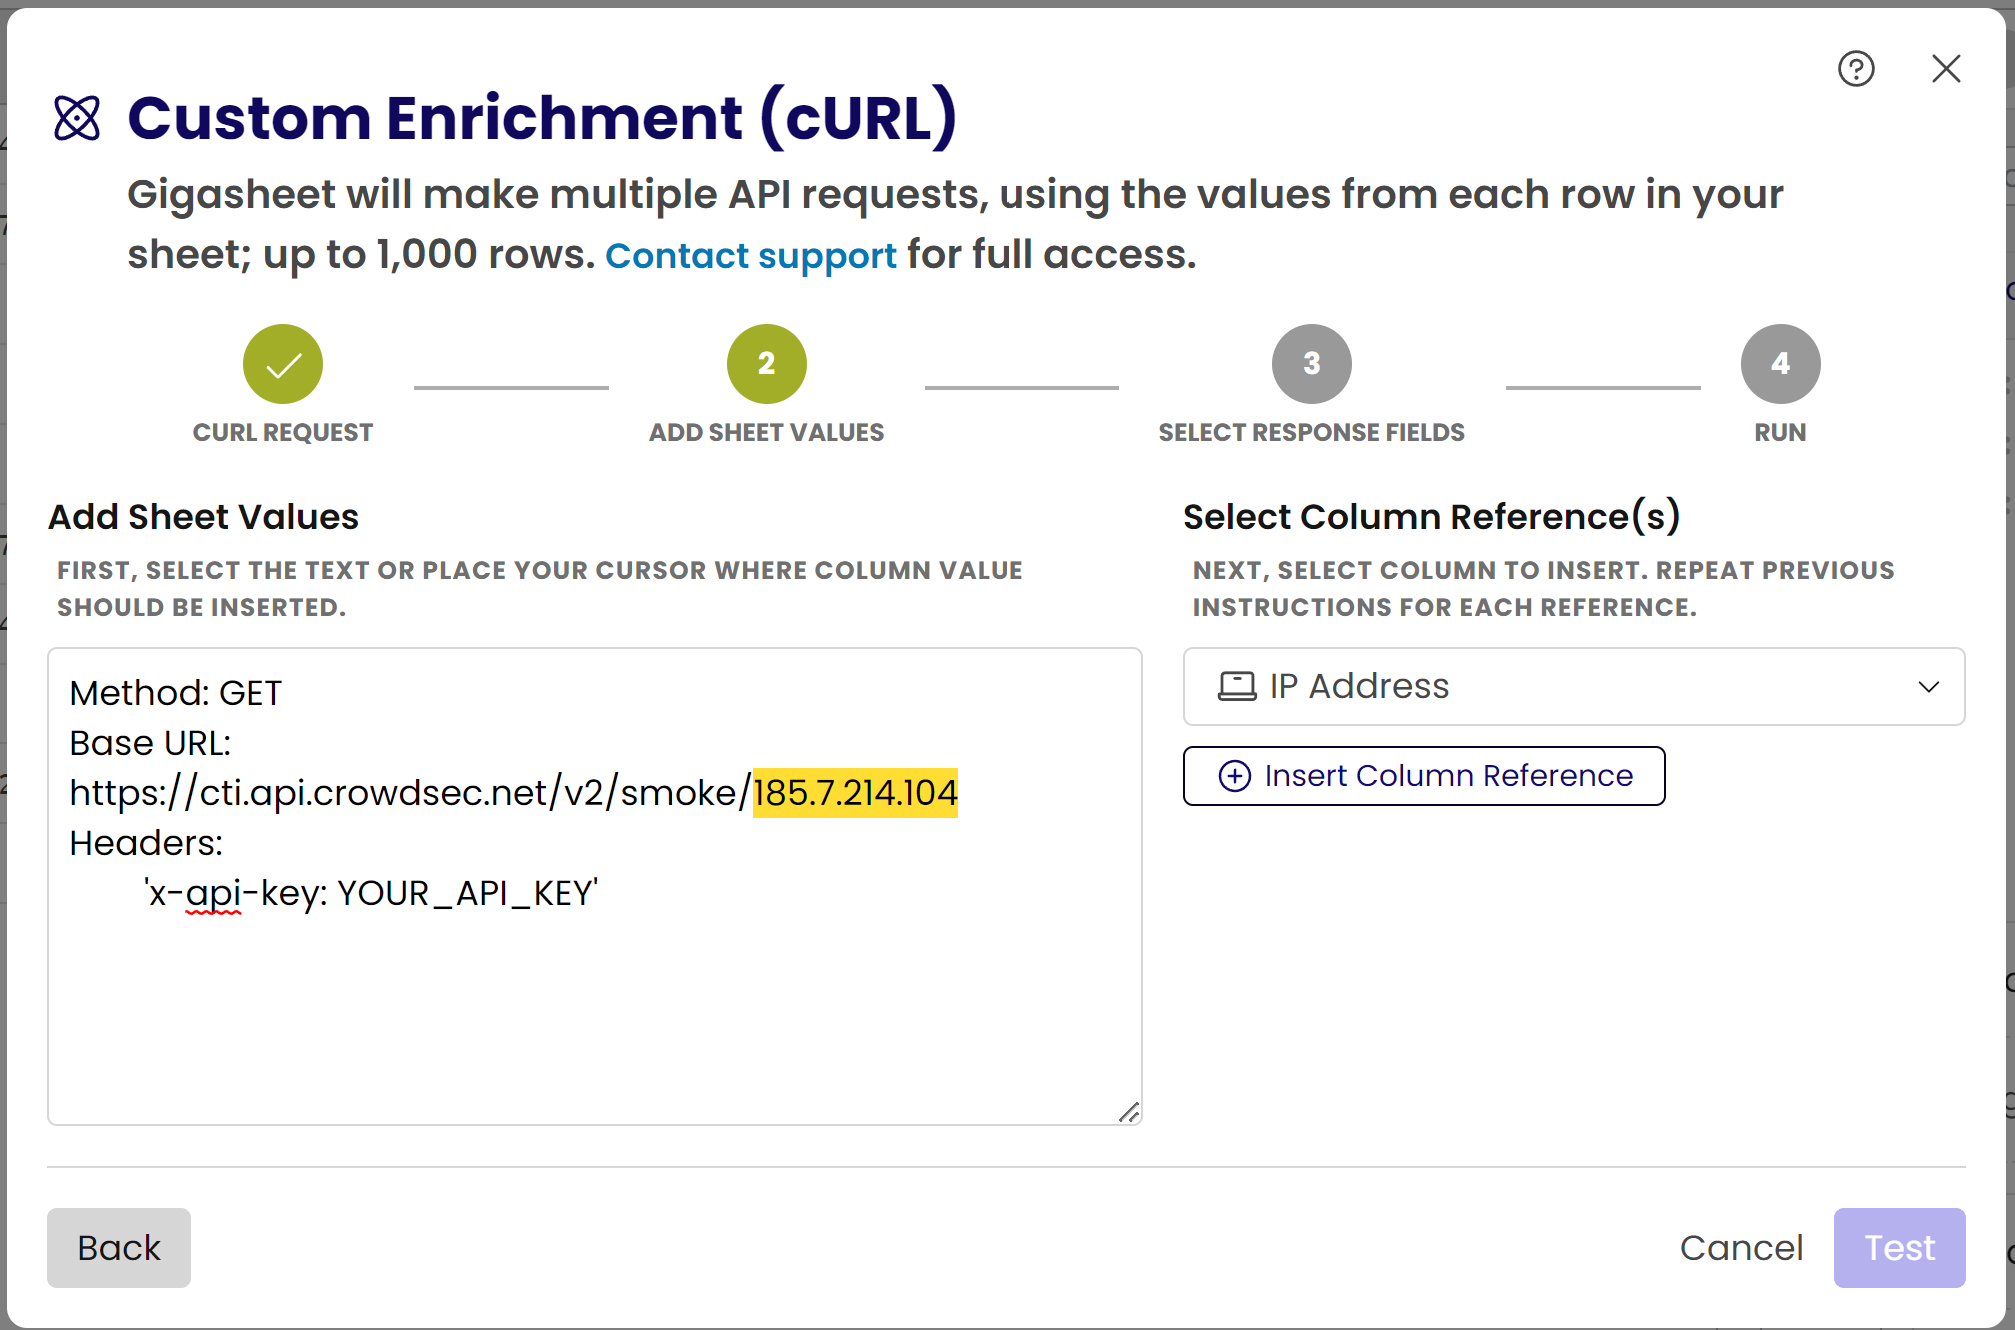The width and height of the screenshot is (2015, 1330).
Task: Open the help tooltip
Action: pos(1855,68)
